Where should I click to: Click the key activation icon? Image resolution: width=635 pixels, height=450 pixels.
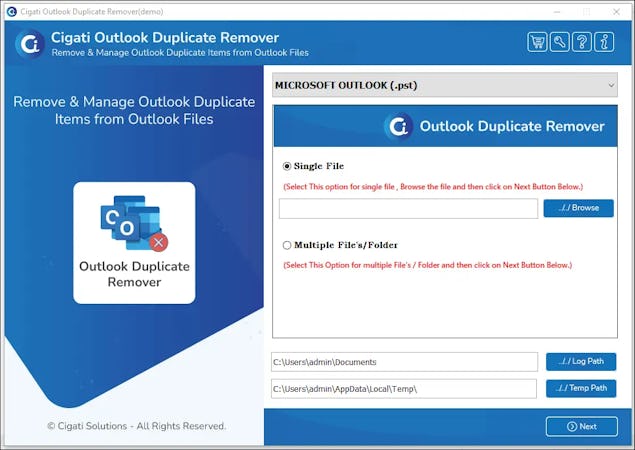559,42
